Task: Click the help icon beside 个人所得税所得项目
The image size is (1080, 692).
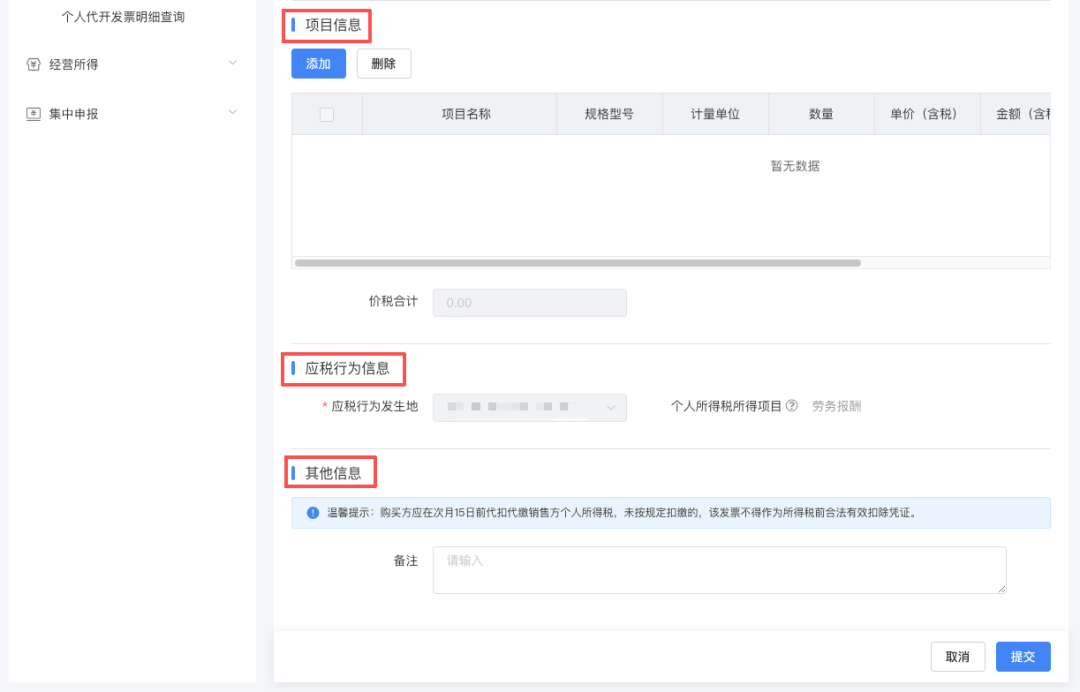Action: 792,406
